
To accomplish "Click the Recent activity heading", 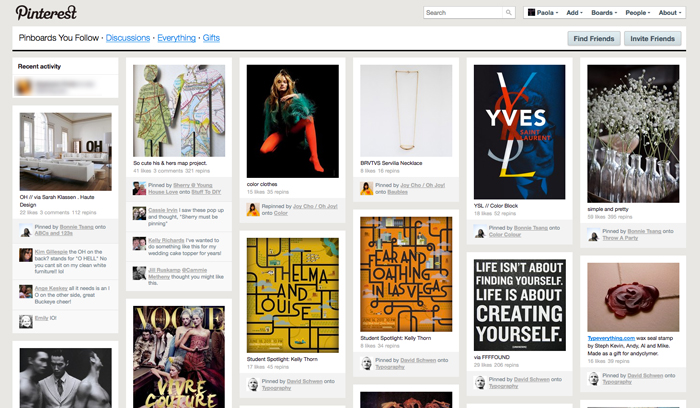I will pos(39,67).
